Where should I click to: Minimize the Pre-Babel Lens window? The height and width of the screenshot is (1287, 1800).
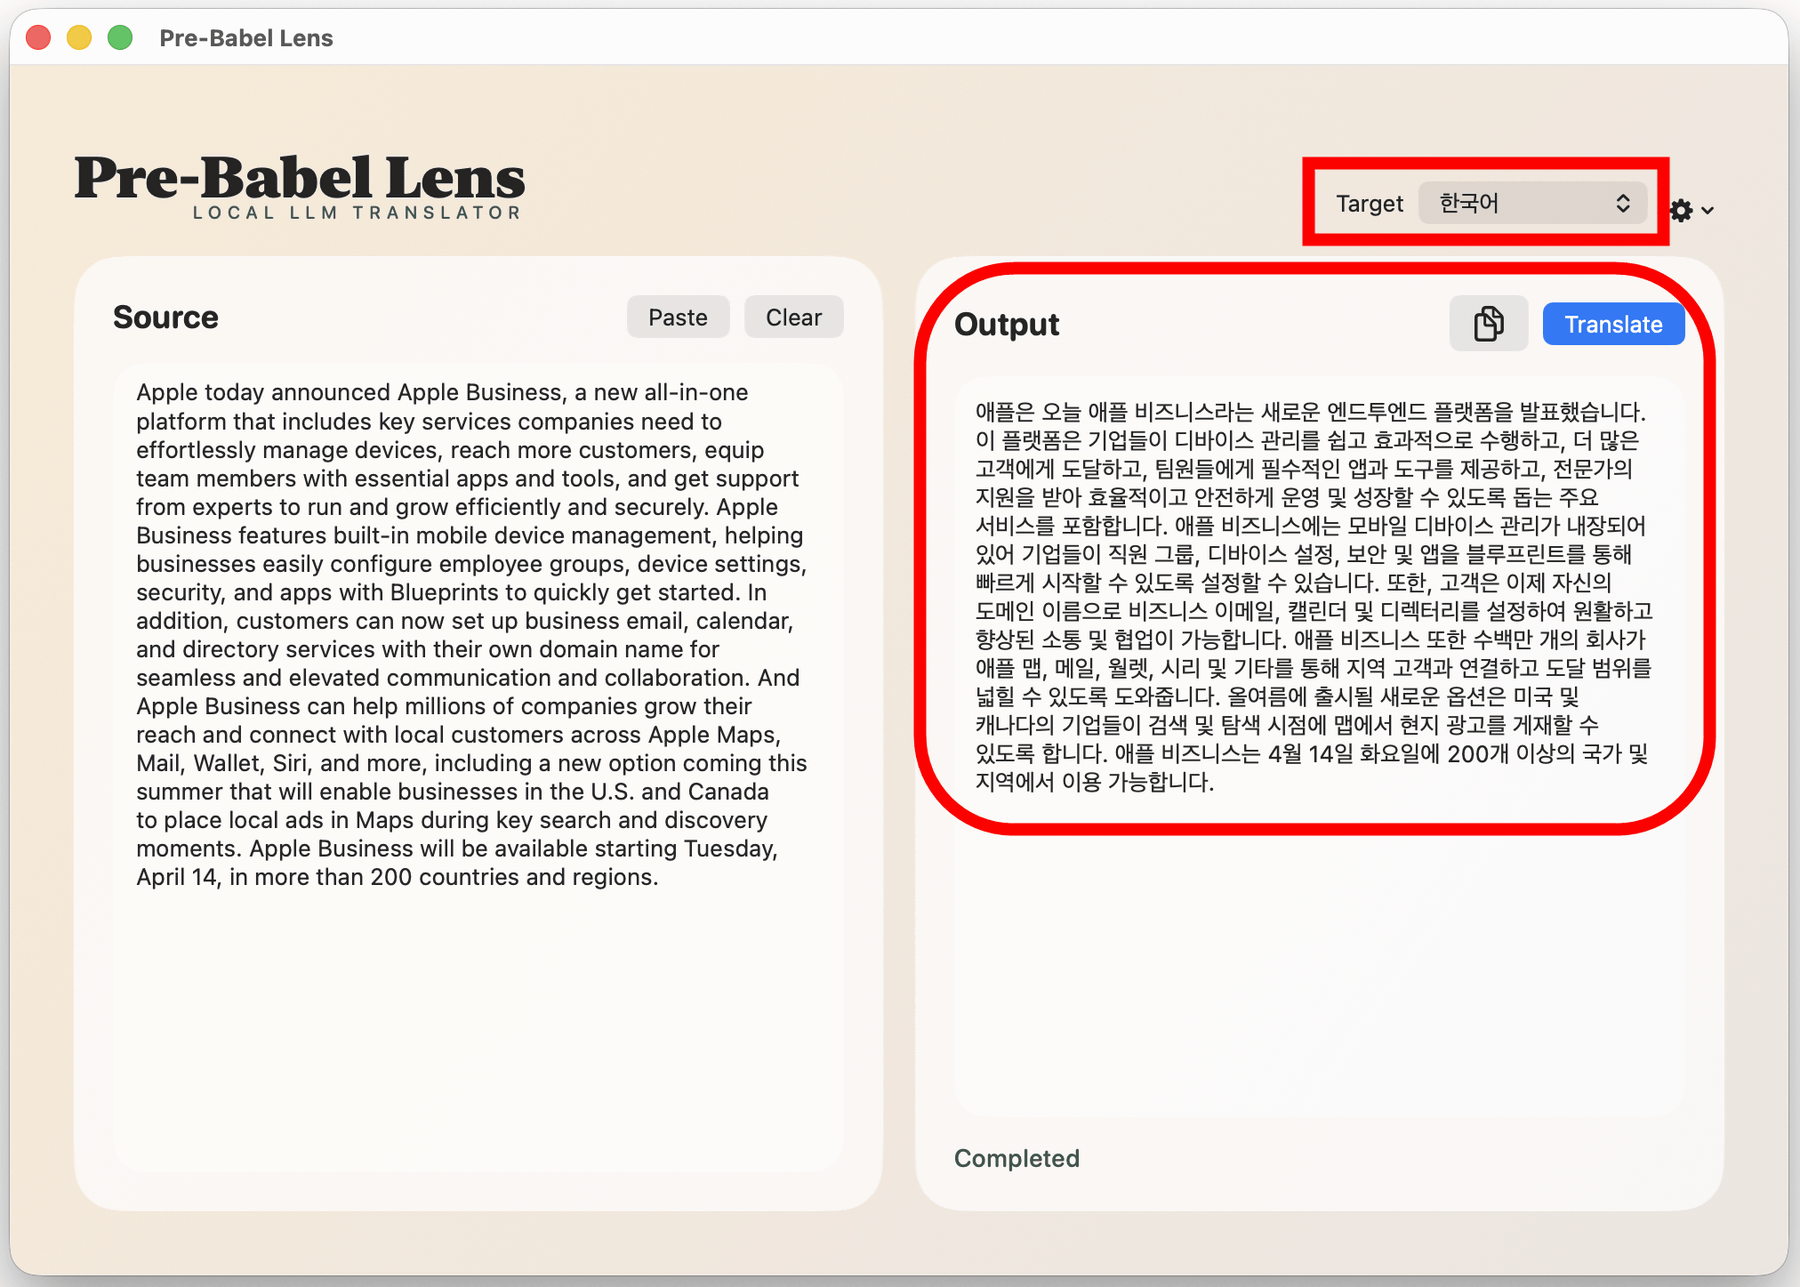[80, 38]
